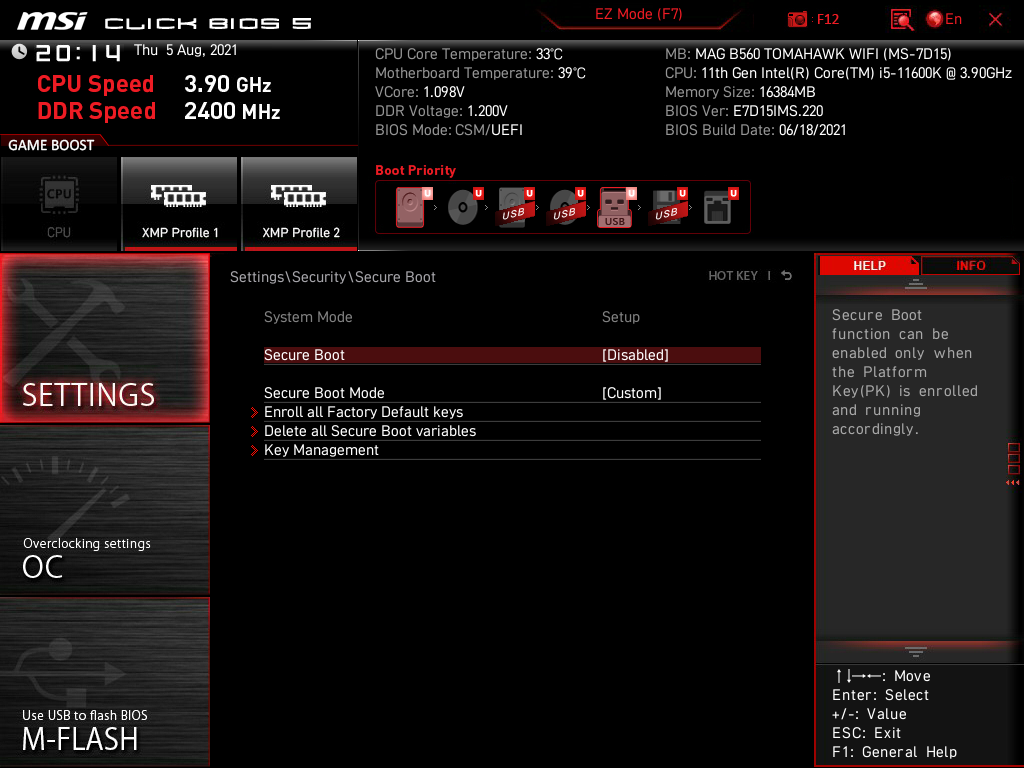Switch to the INFO tab

[970, 265]
